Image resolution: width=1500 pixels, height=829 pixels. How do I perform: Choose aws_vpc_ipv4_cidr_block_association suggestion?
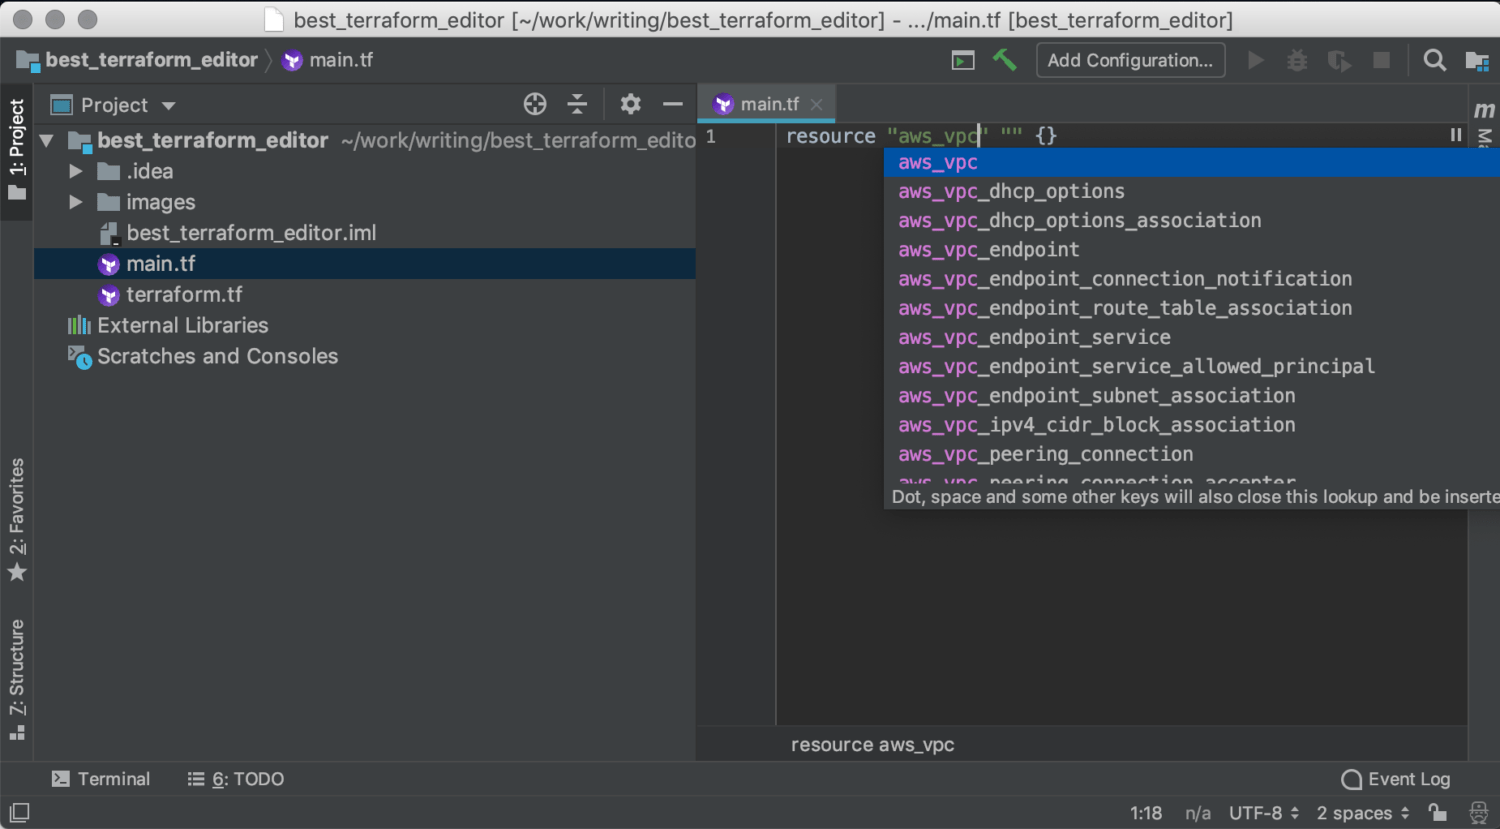[x=1192, y=425]
